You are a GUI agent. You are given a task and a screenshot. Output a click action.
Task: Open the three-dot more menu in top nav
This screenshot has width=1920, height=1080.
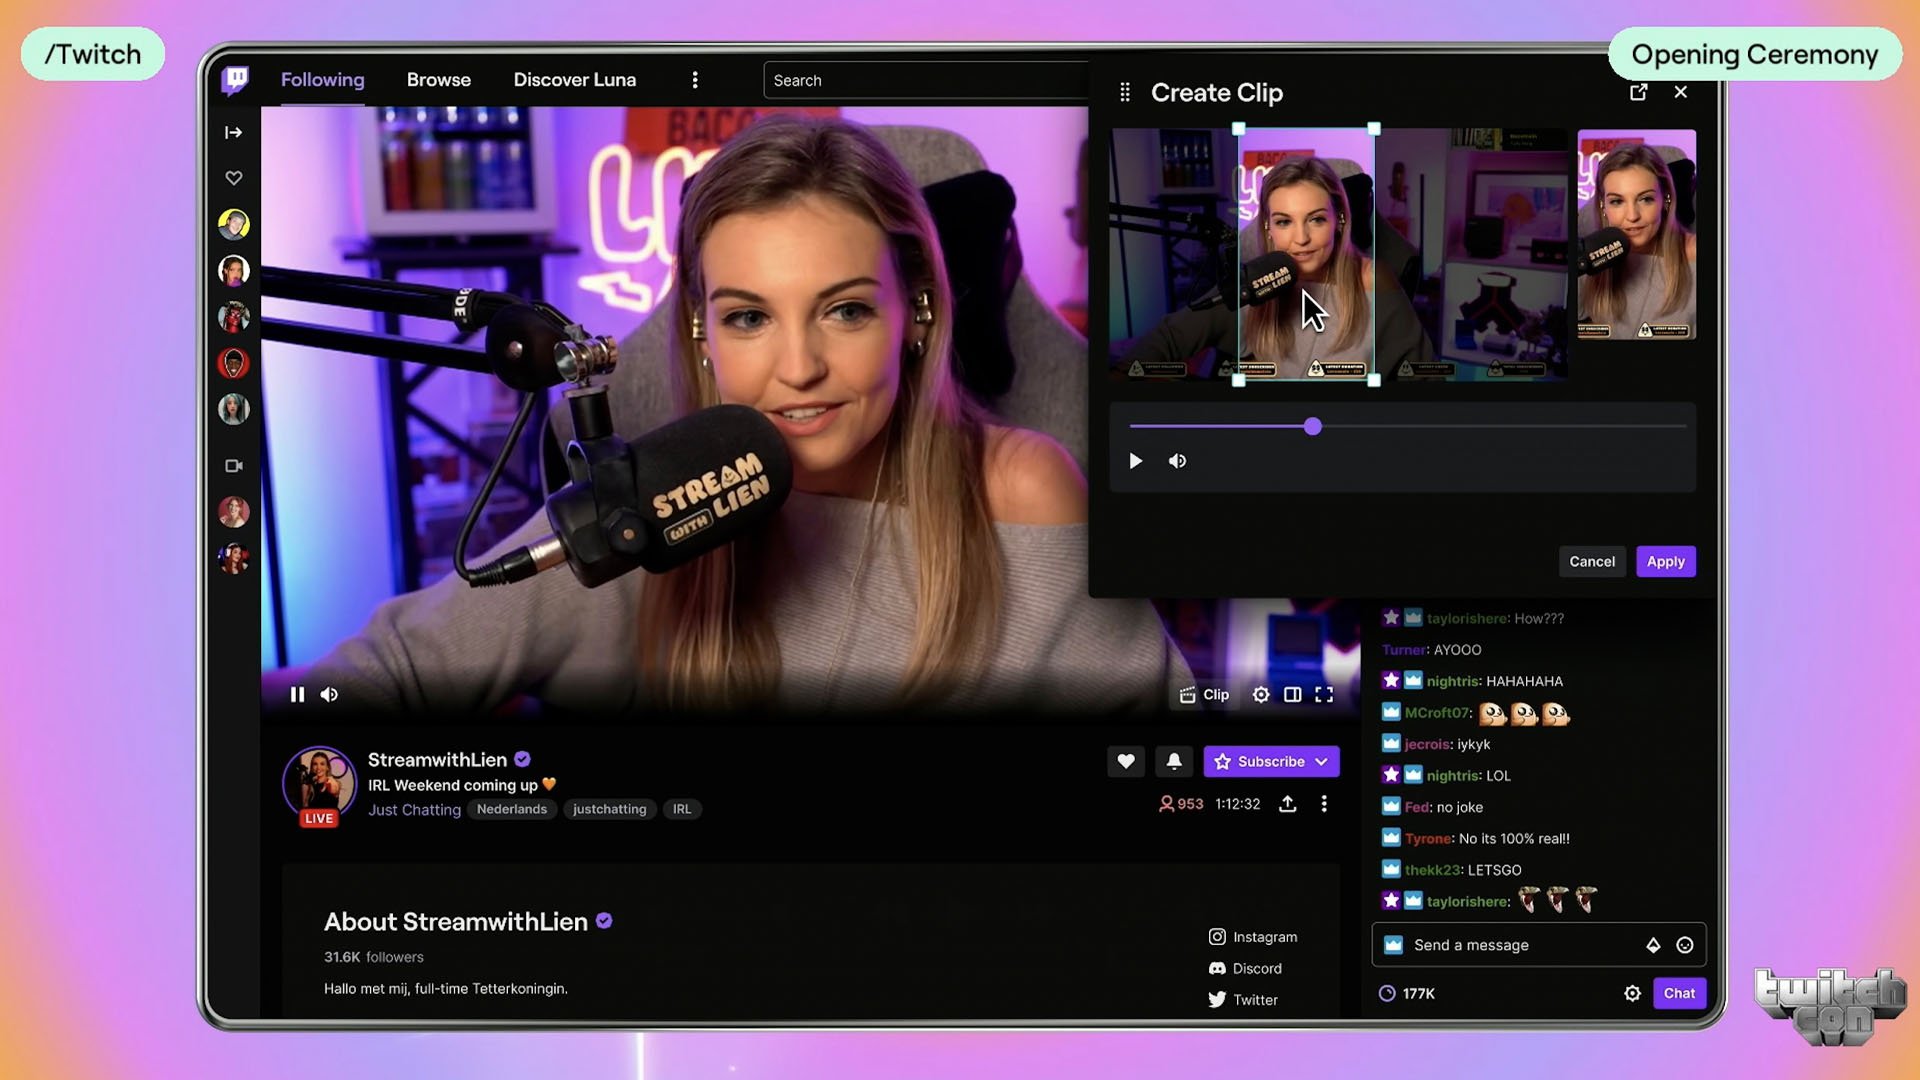[695, 80]
